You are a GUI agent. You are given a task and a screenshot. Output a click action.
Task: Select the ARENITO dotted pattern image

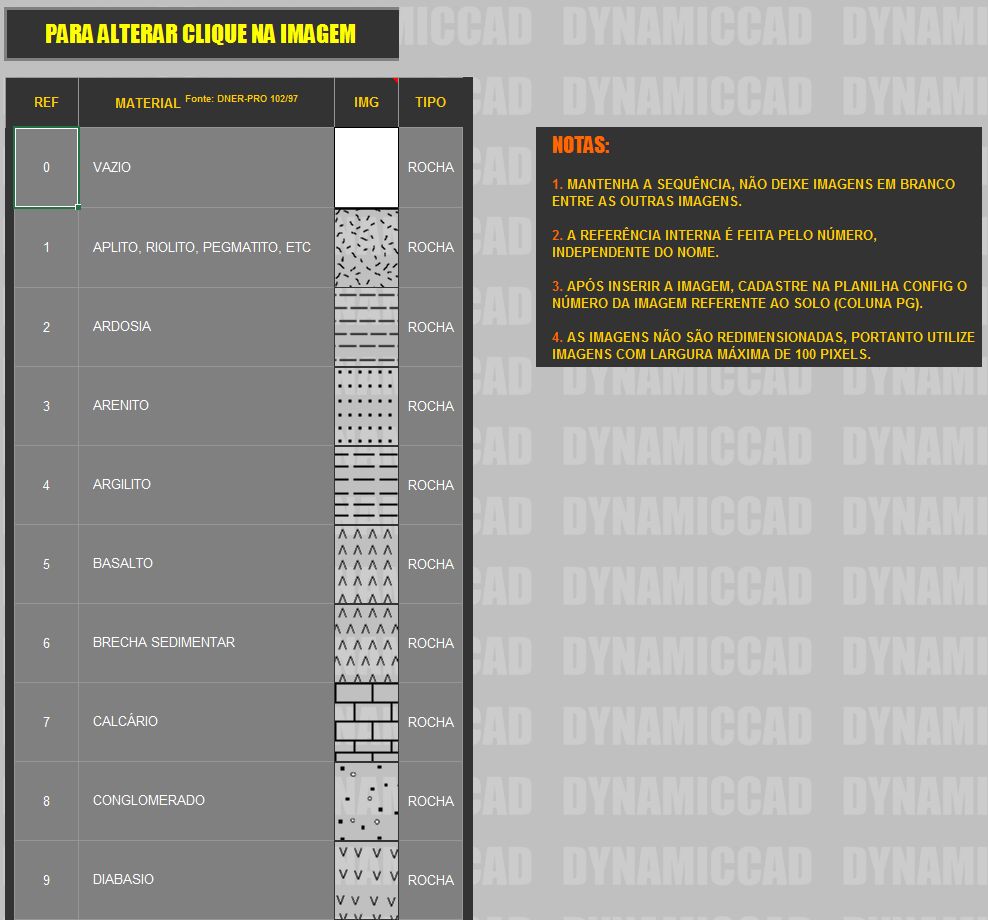pos(366,406)
